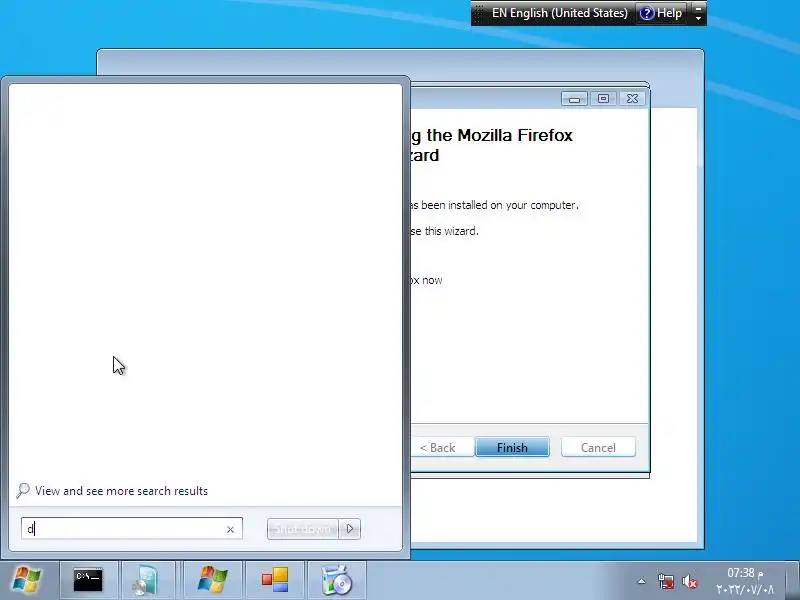Click "View and see more search results"
The width and height of the screenshot is (800, 600).
point(121,491)
